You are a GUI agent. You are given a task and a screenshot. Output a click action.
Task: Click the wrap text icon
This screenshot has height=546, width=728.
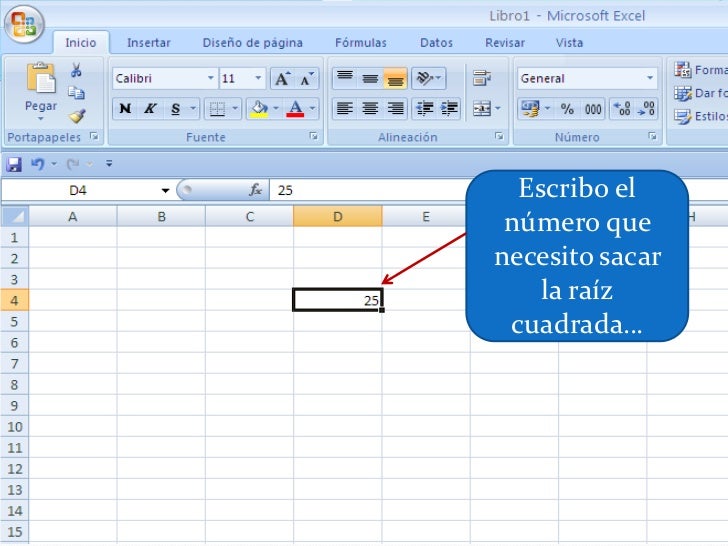click(x=482, y=78)
